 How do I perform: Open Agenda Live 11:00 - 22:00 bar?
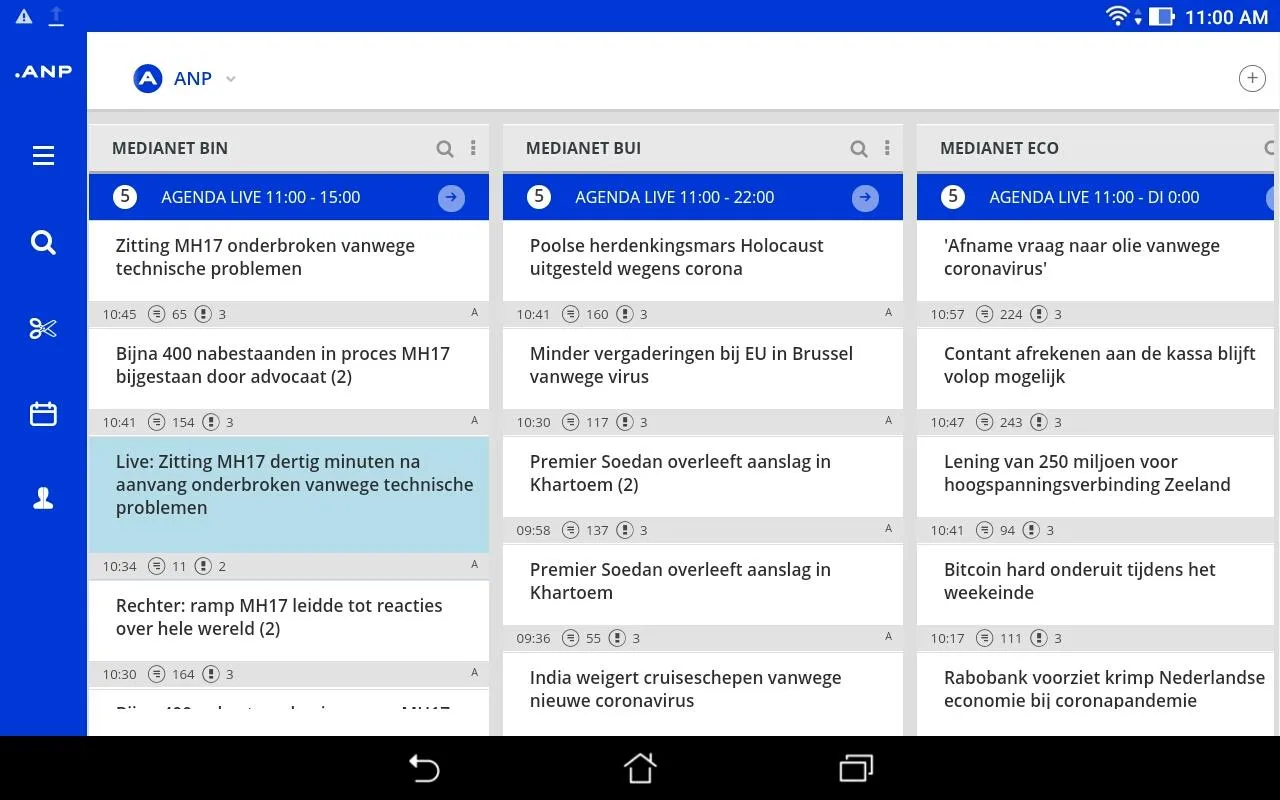pyautogui.click(x=703, y=197)
